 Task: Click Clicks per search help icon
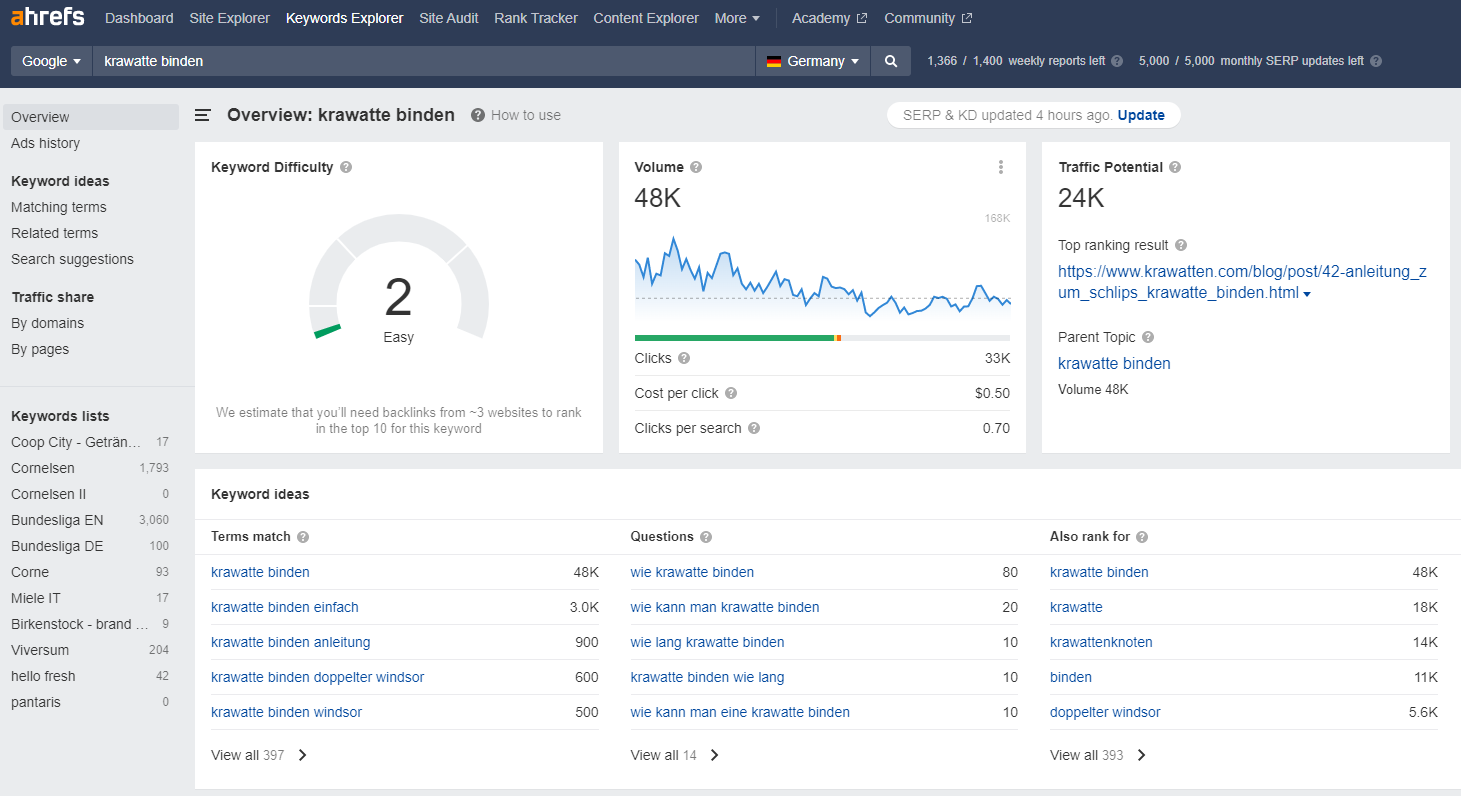(754, 428)
